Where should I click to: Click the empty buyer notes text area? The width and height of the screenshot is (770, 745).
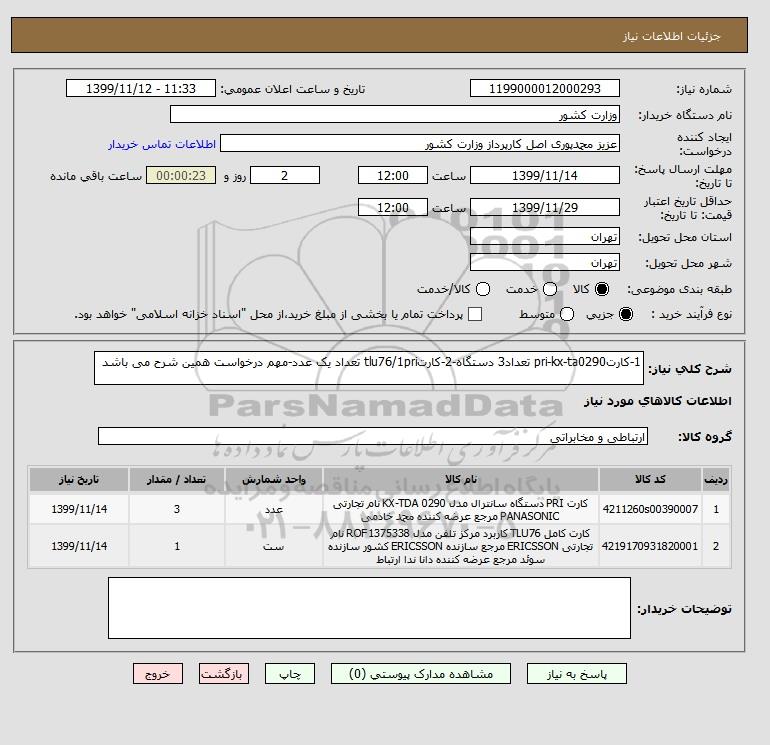pos(369,608)
